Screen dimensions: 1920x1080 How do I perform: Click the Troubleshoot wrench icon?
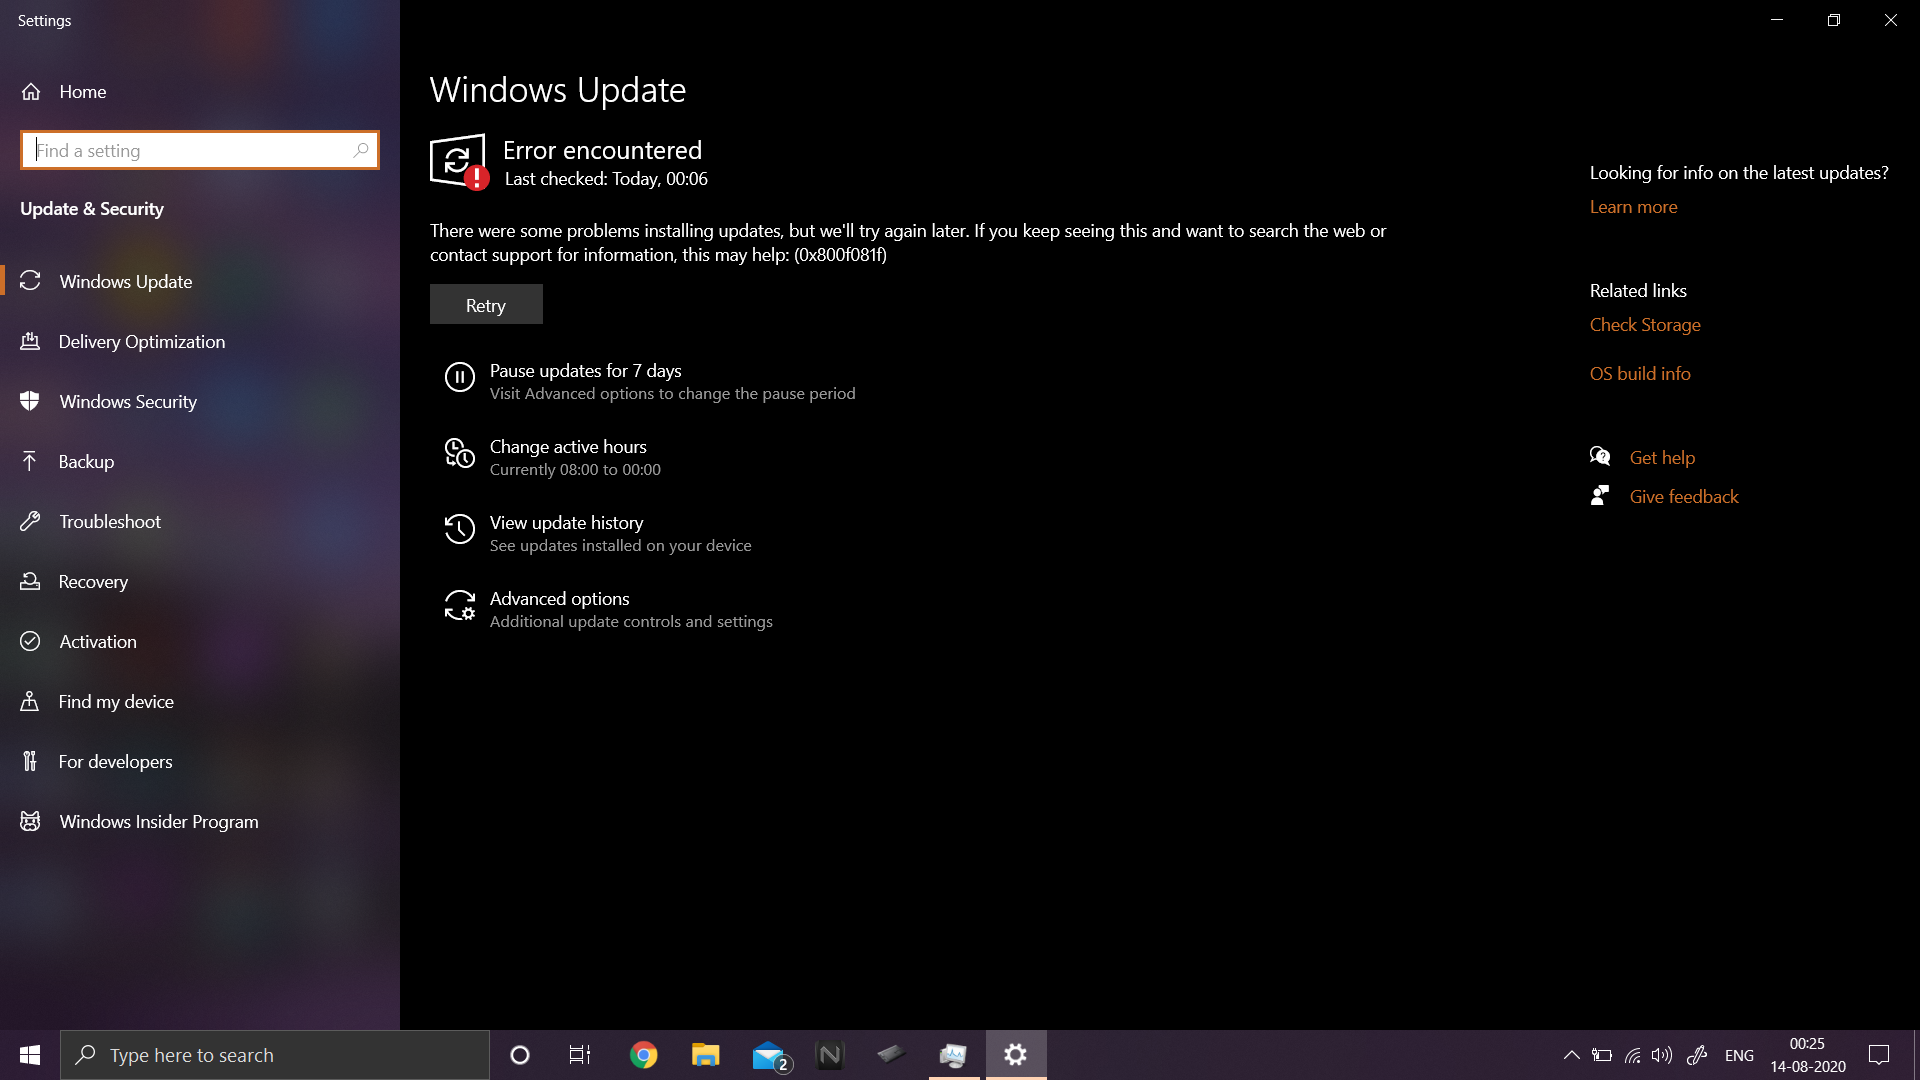[30, 521]
